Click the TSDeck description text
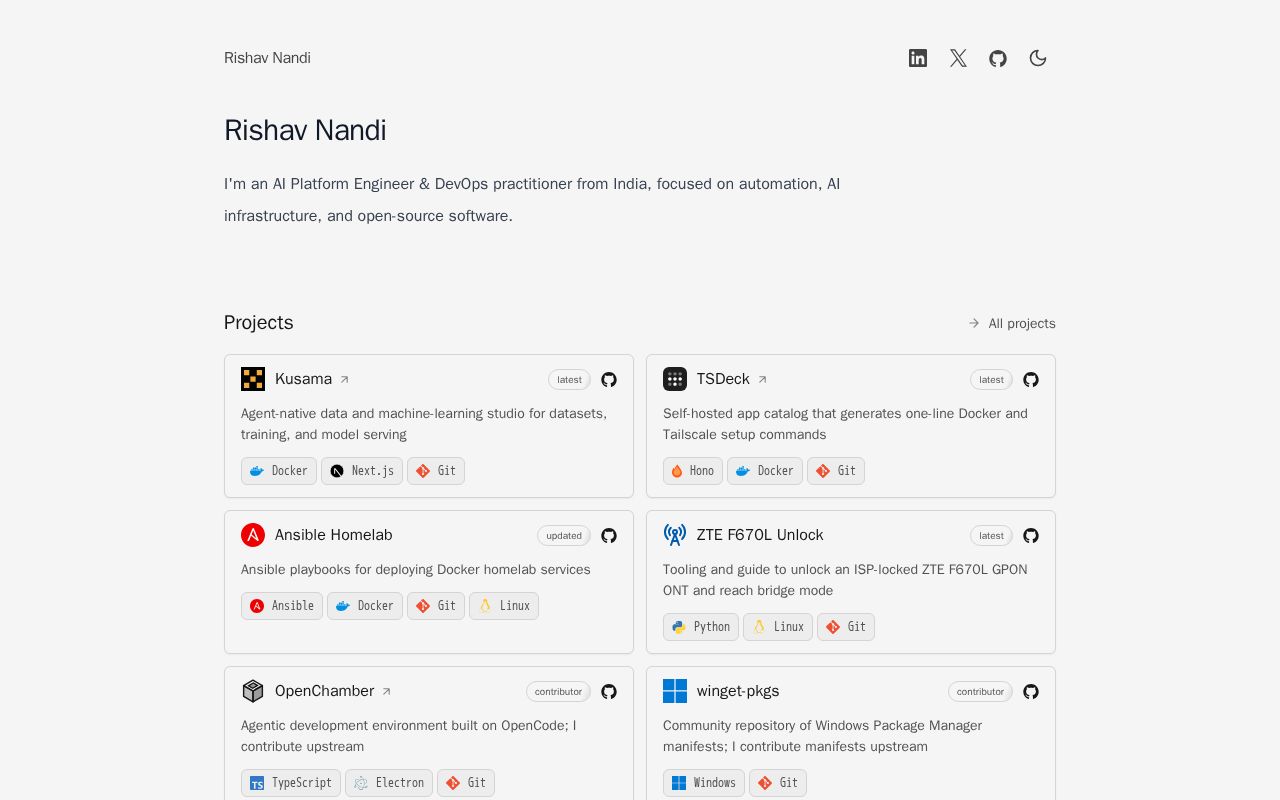This screenshot has width=1280, height=800. tap(845, 424)
